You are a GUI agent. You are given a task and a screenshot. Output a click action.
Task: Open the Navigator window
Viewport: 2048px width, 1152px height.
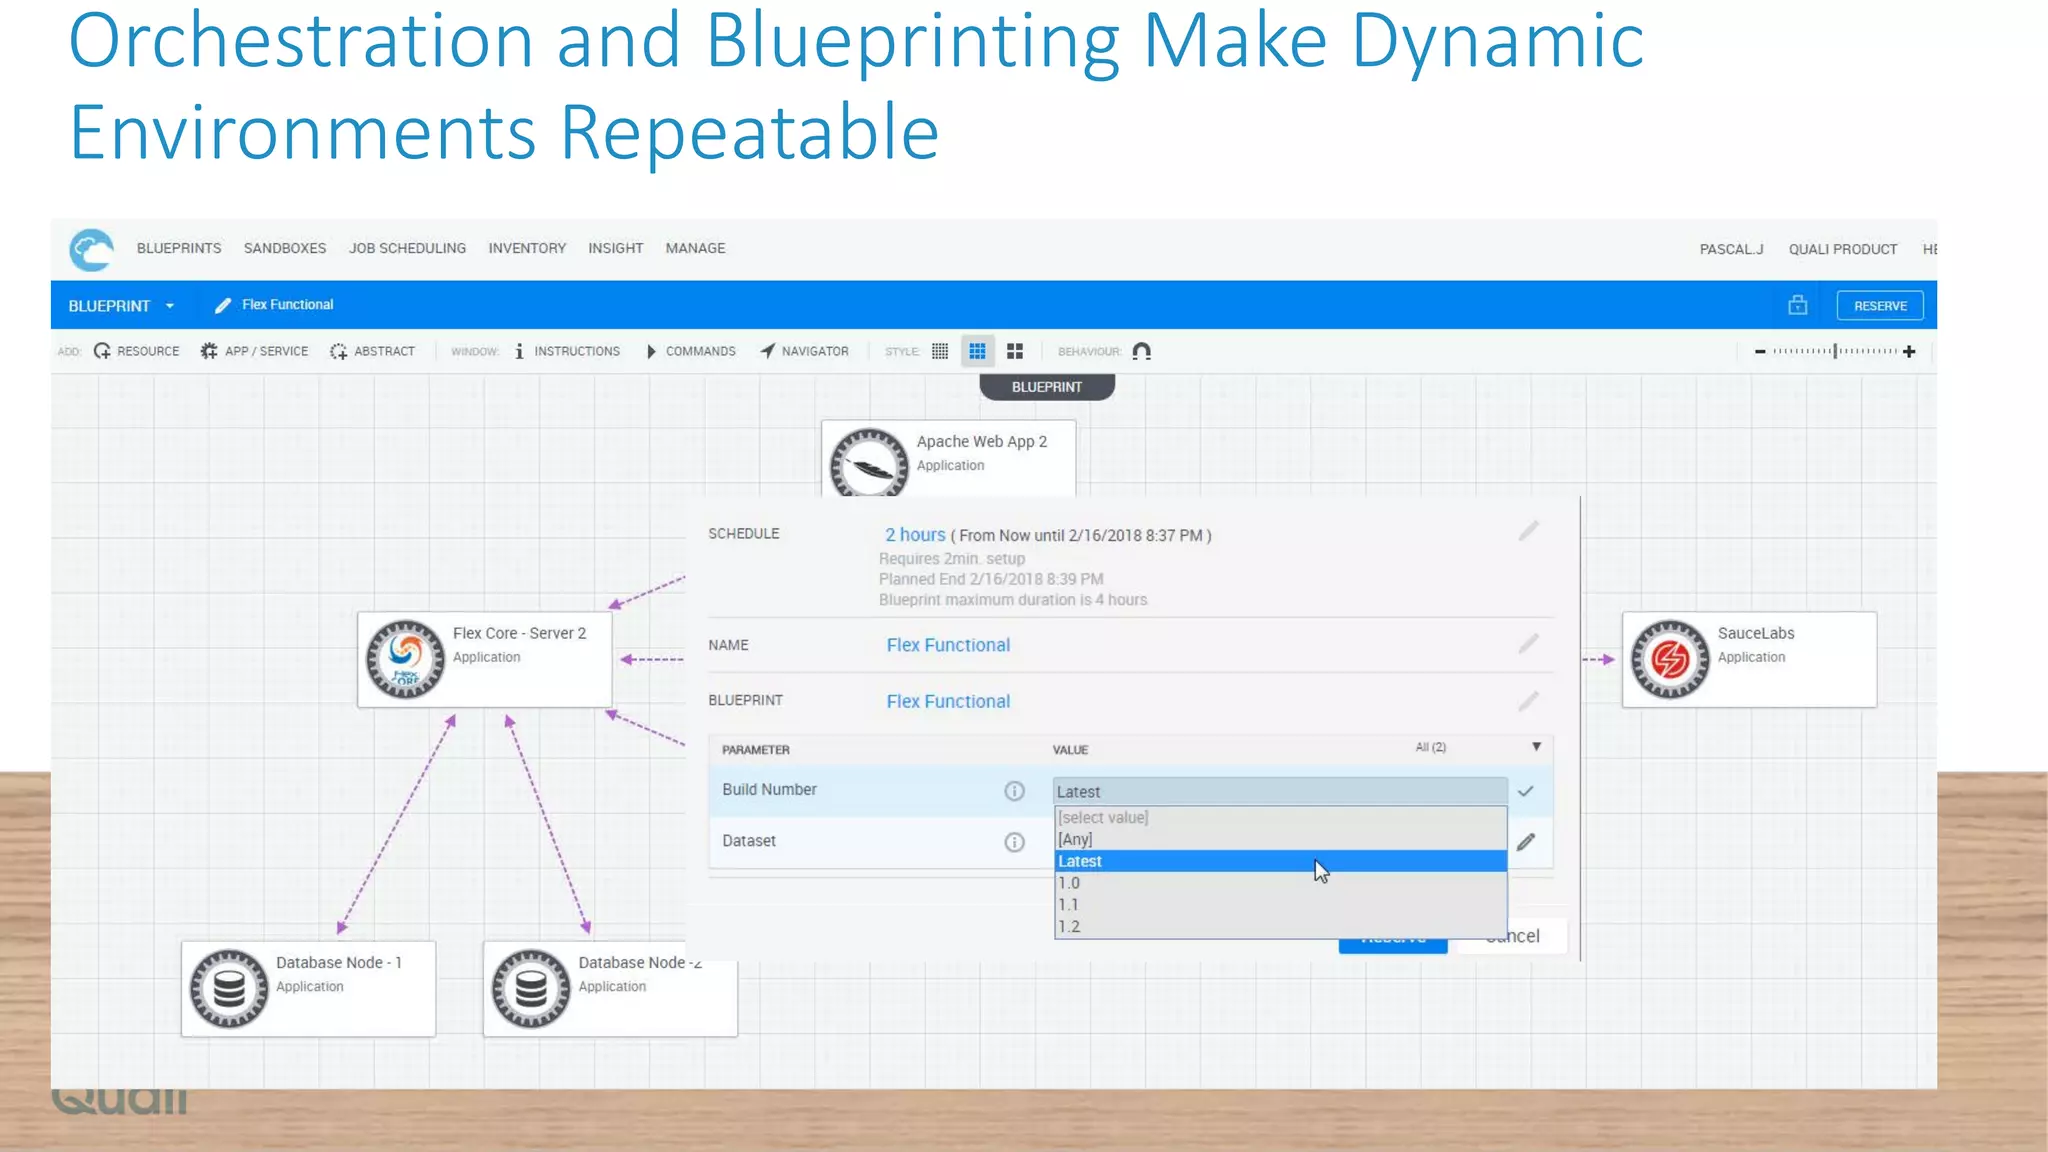(x=804, y=351)
